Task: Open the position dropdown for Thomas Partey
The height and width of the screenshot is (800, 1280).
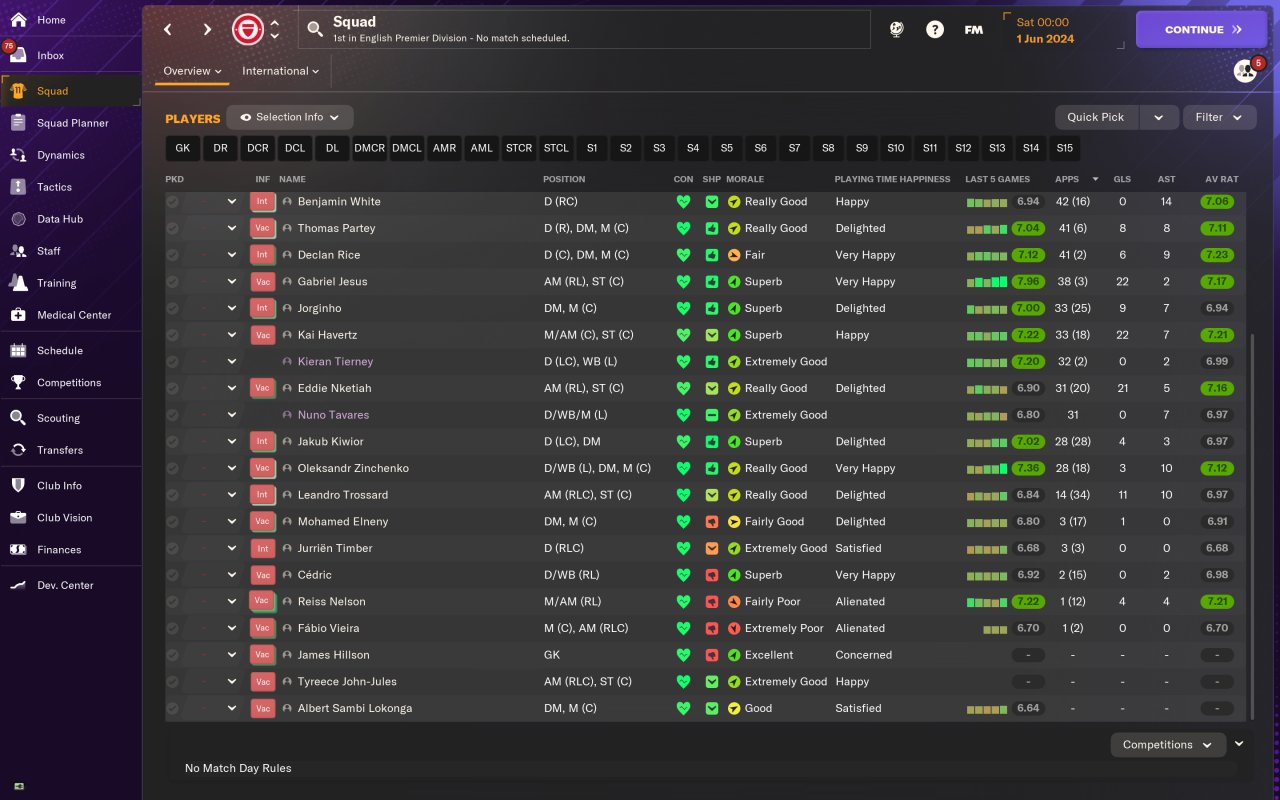Action: (232, 228)
